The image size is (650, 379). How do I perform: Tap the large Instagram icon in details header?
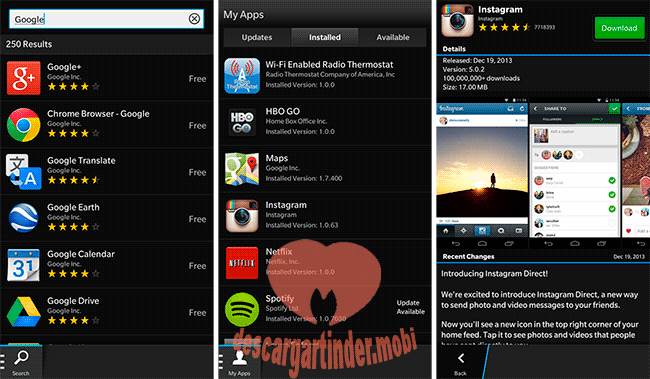[457, 21]
